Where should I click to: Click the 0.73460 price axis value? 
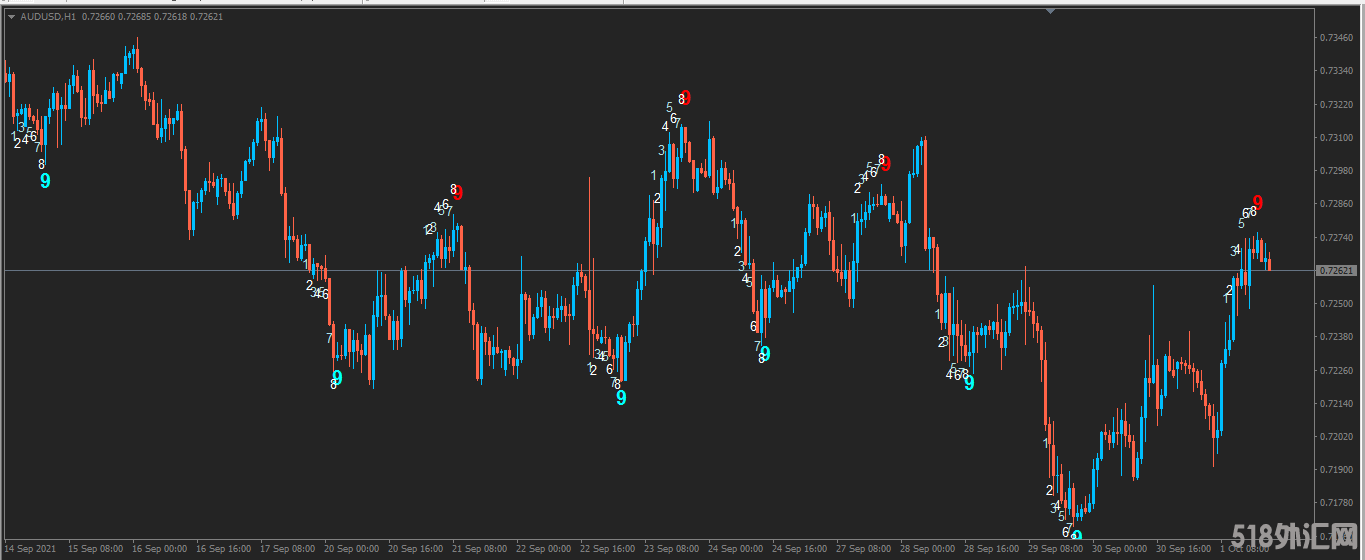point(1334,38)
